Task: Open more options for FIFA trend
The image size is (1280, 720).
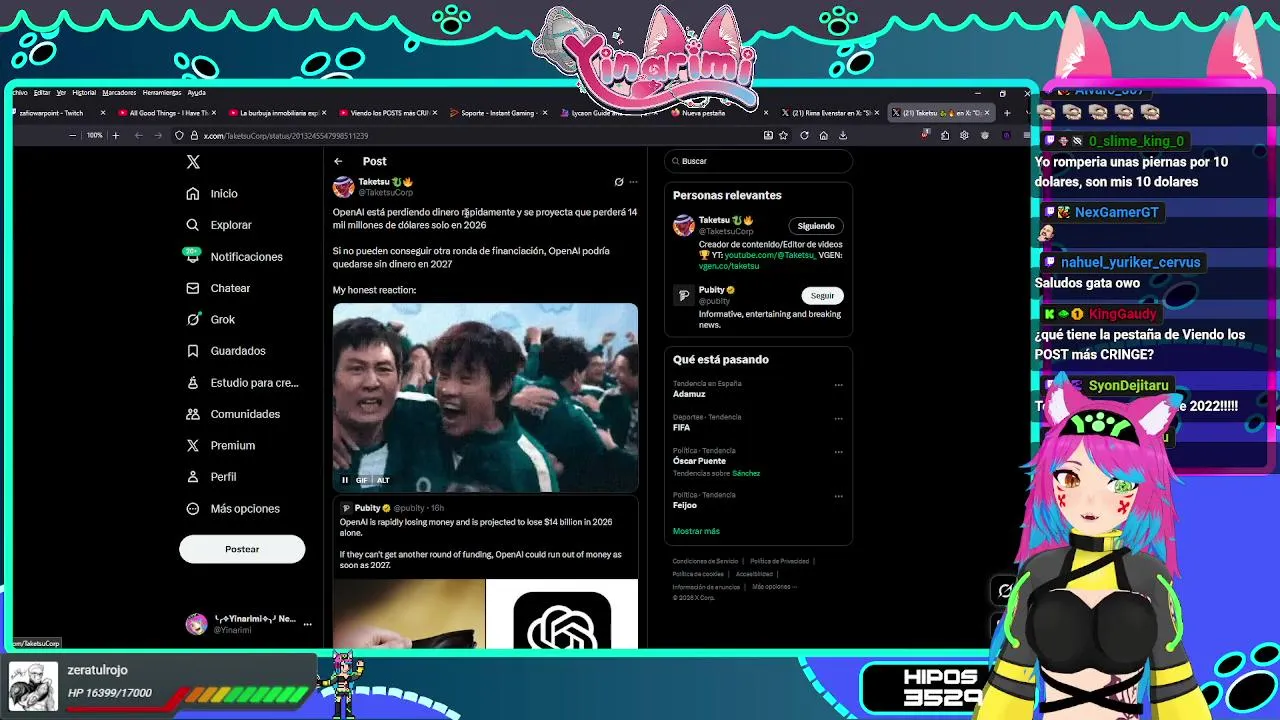Action: 838,418
